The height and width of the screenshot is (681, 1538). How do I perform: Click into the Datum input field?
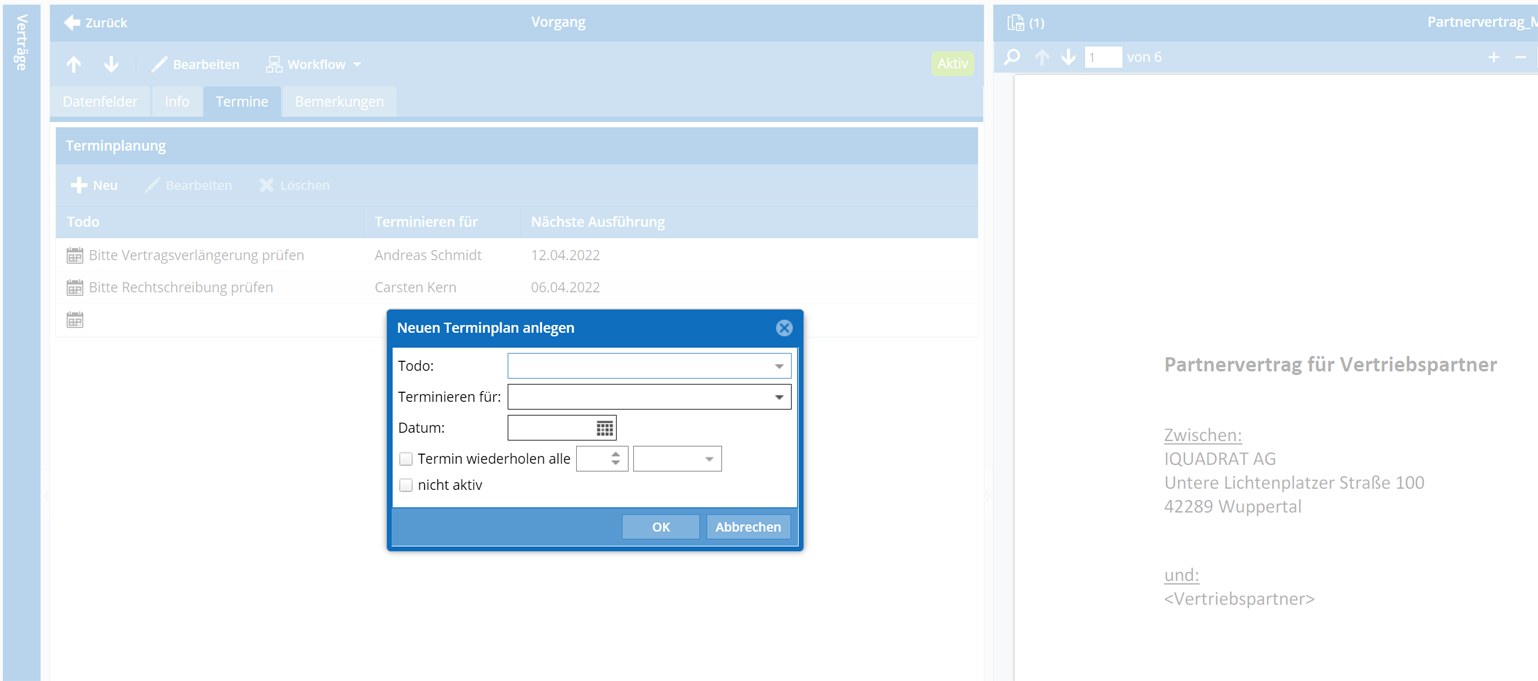pyautogui.click(x=550, y=428)
